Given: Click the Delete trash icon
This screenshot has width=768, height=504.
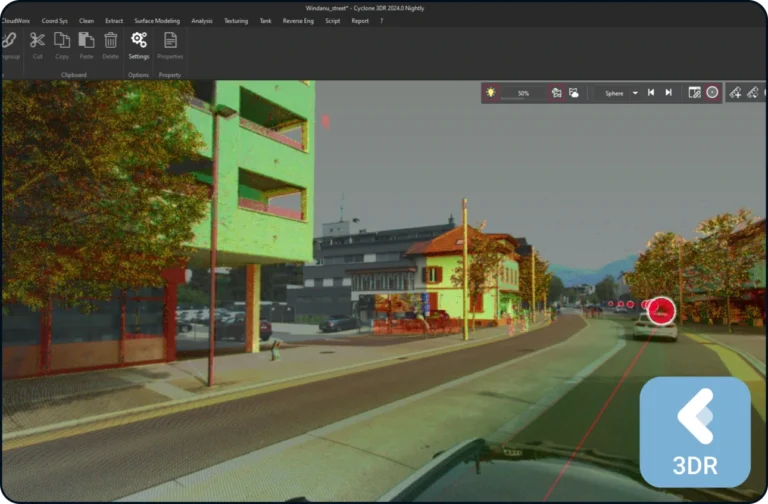Looking at the screenshot, I should pyautogui.click(x=111, y=41).
